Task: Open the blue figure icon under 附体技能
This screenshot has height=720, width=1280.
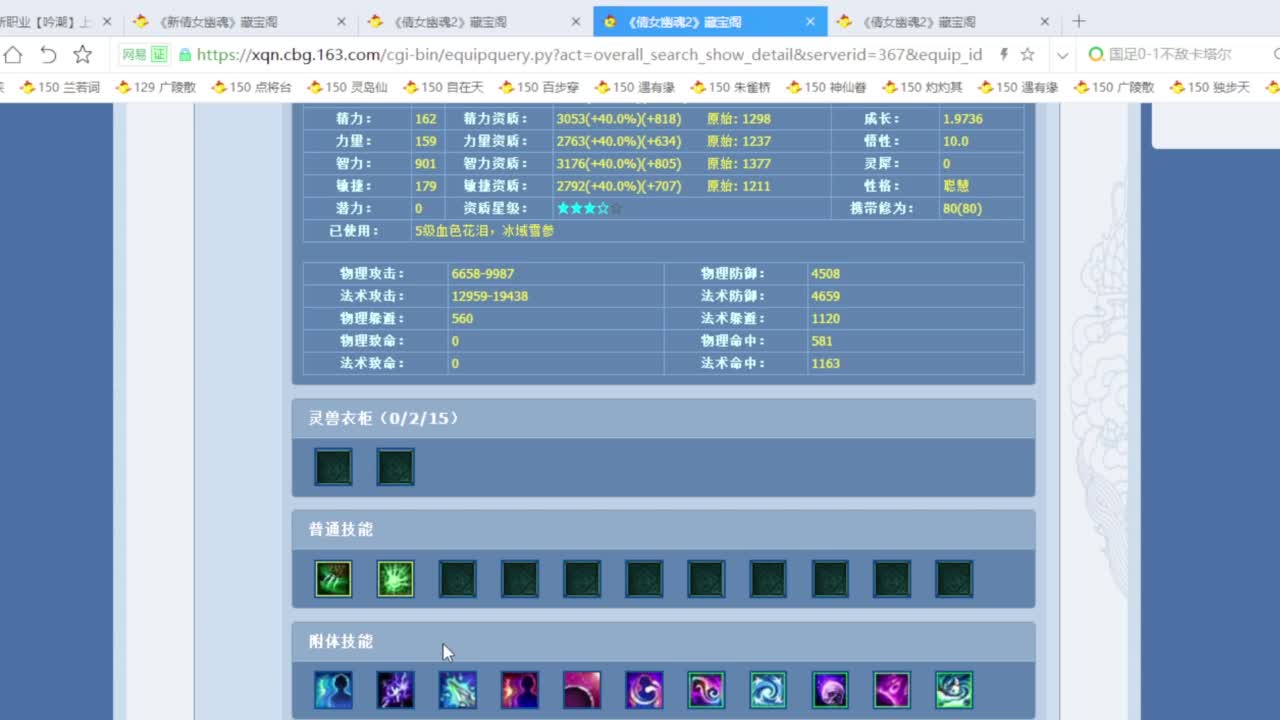Action: pos(333,689)
